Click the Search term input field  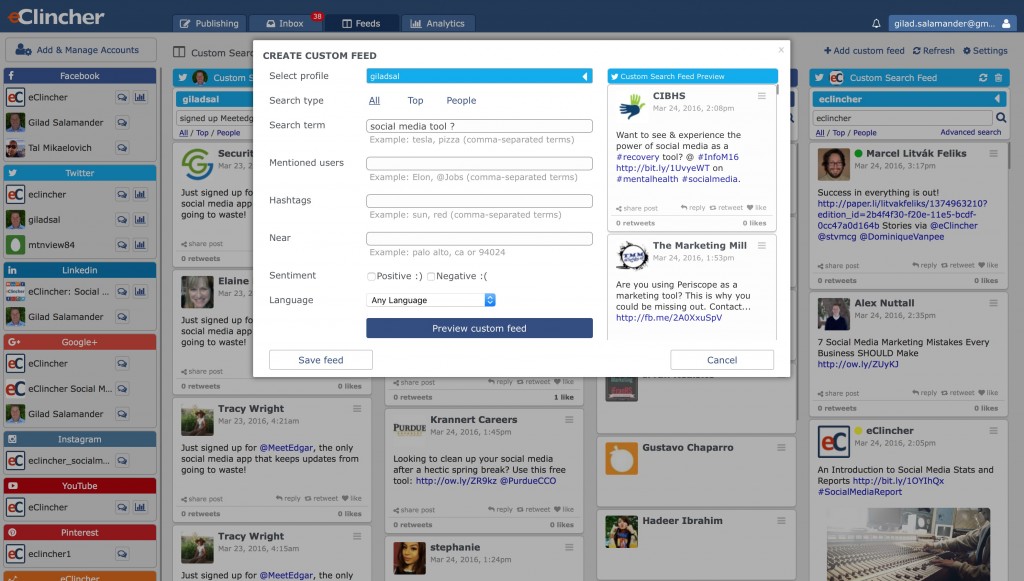tap(479, 126)
